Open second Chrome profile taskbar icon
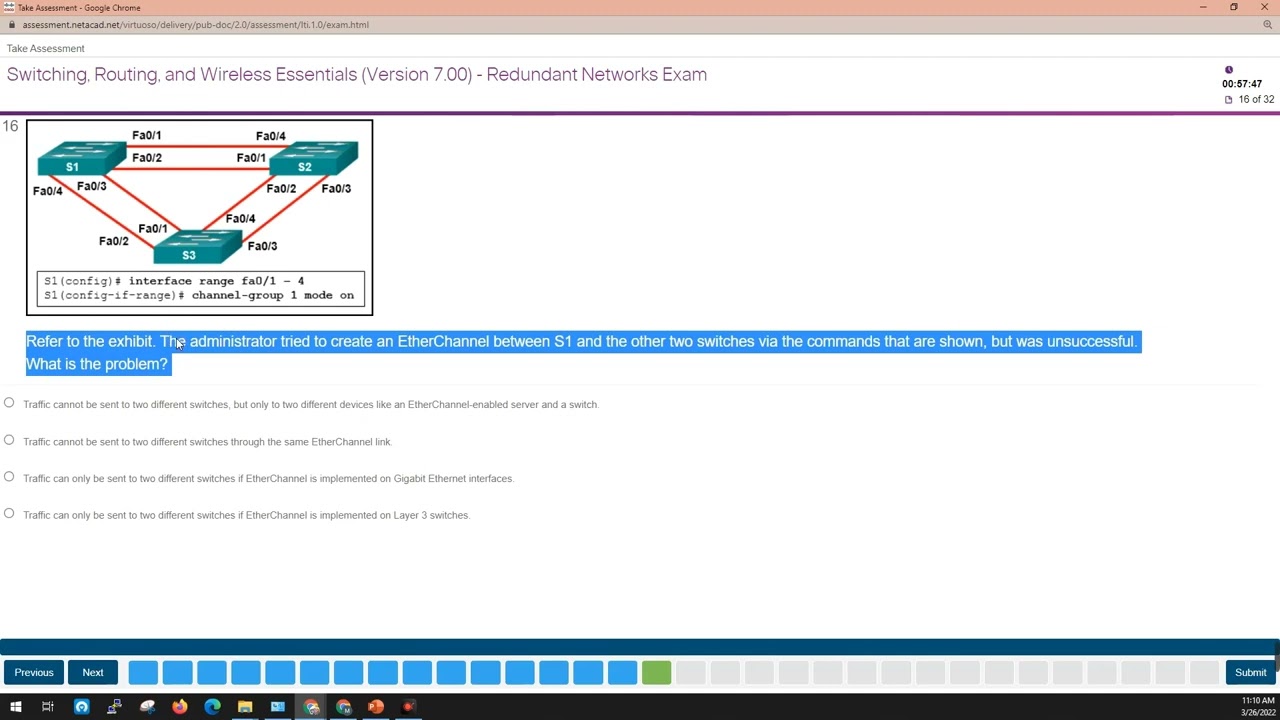The height and width of the screenshot is (720, 1280). [344, 707]
